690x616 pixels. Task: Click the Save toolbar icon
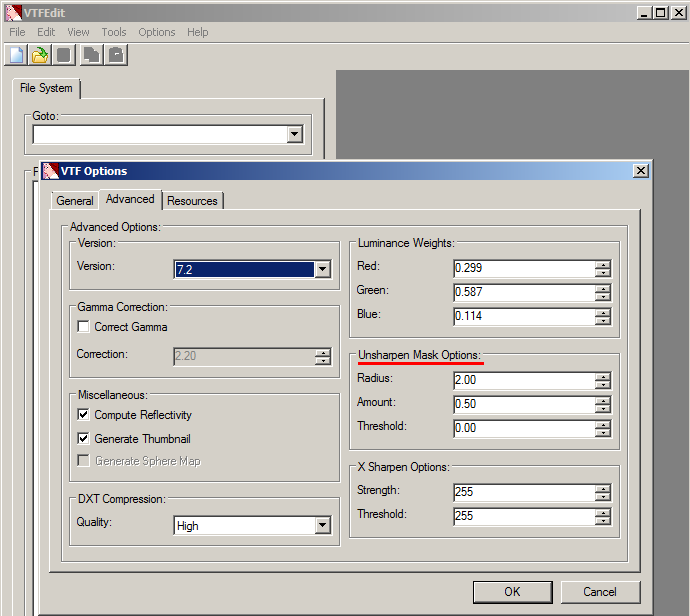(64, 55)
